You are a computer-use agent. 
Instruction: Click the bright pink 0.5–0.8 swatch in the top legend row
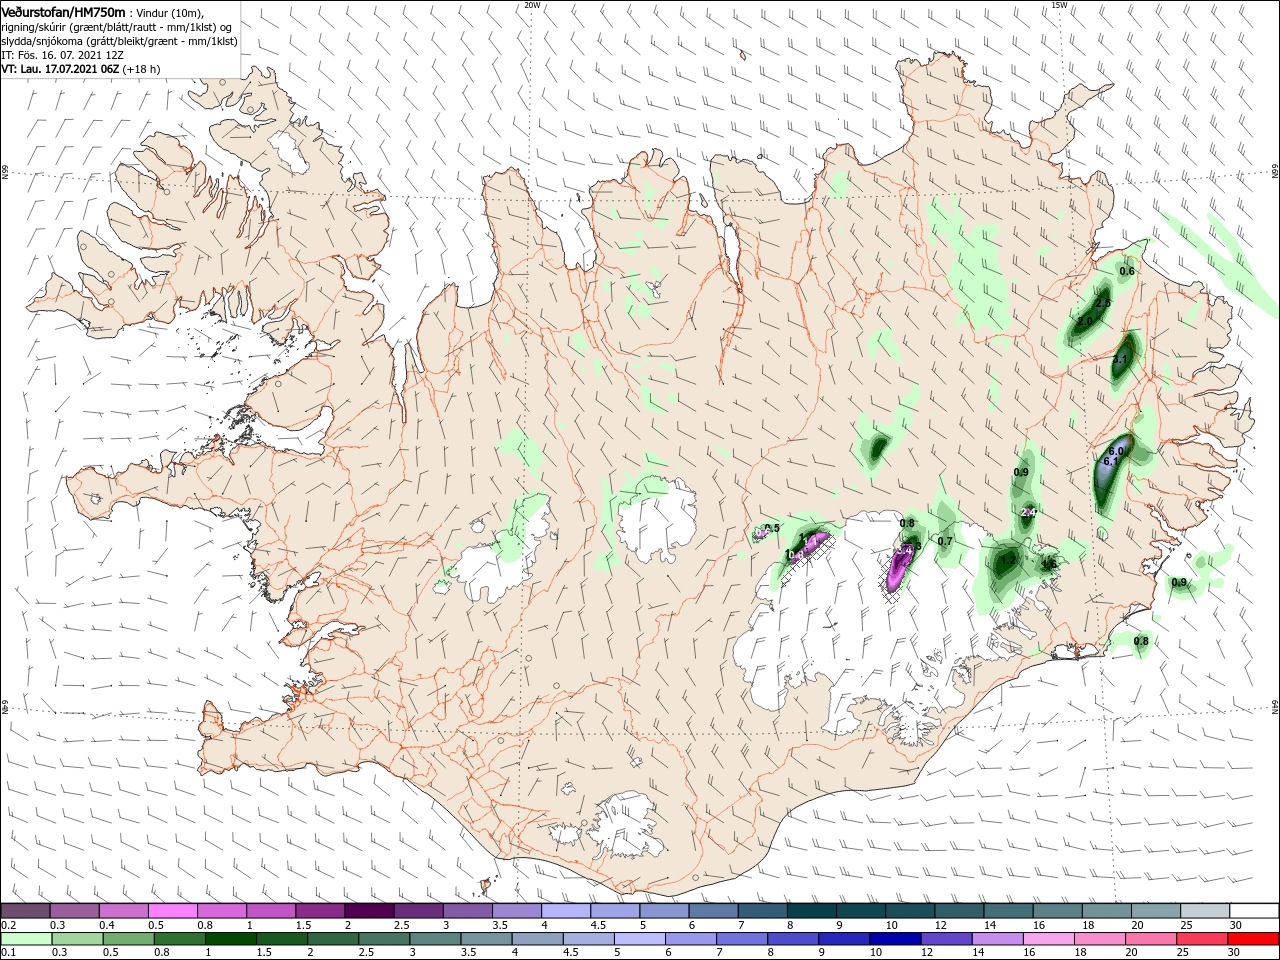[x=172, y=910]
